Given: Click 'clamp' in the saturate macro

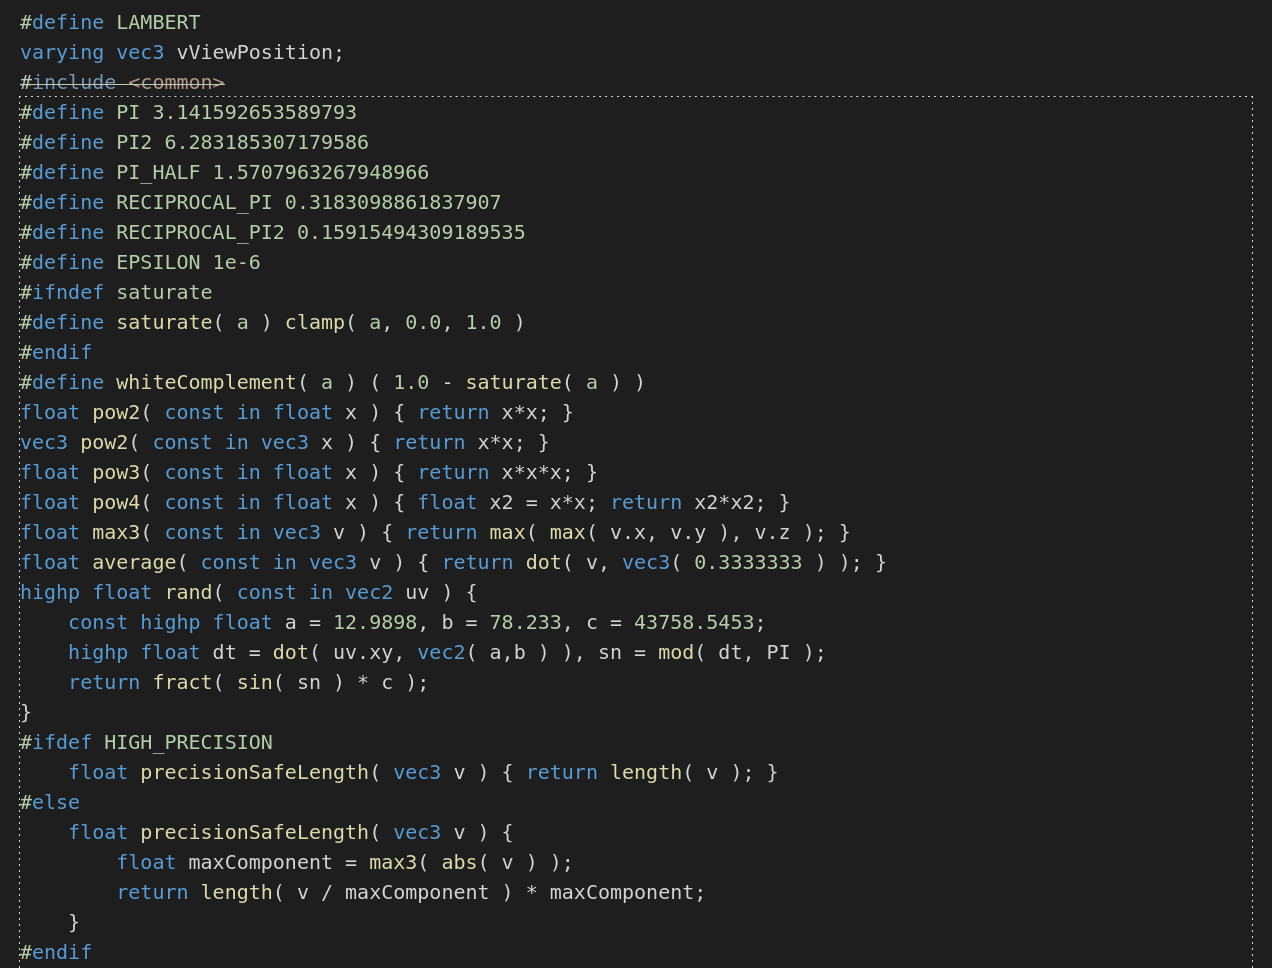Looking at the screenshot, I should coord(315,322).
